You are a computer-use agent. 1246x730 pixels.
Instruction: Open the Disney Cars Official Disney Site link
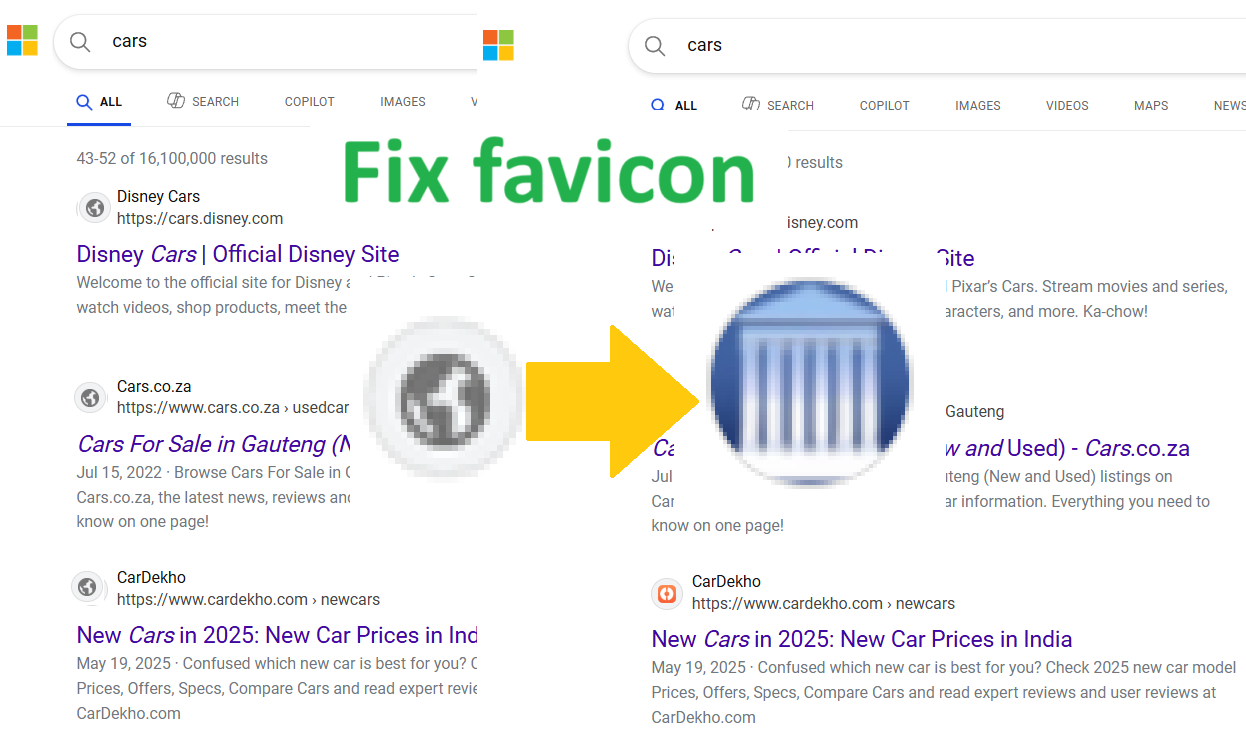point(237,254)
